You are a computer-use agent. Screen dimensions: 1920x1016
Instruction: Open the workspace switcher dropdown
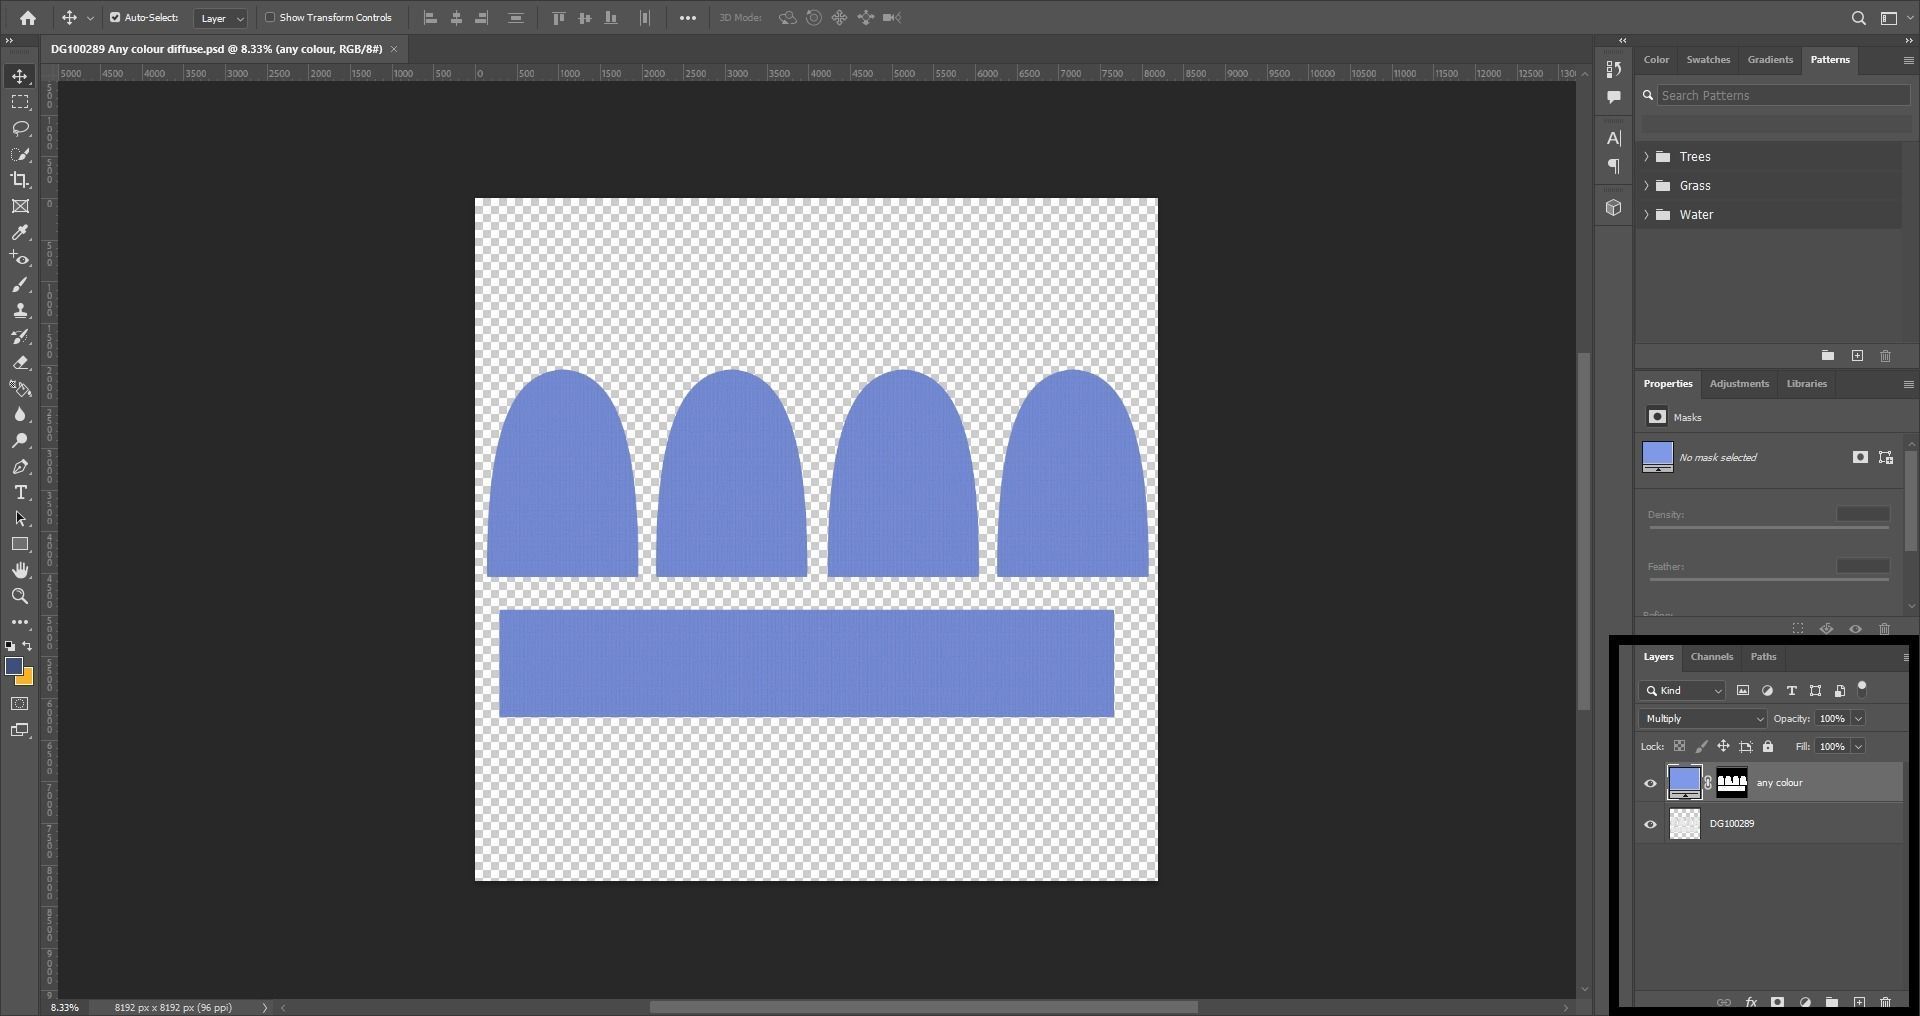(1889, 18)
